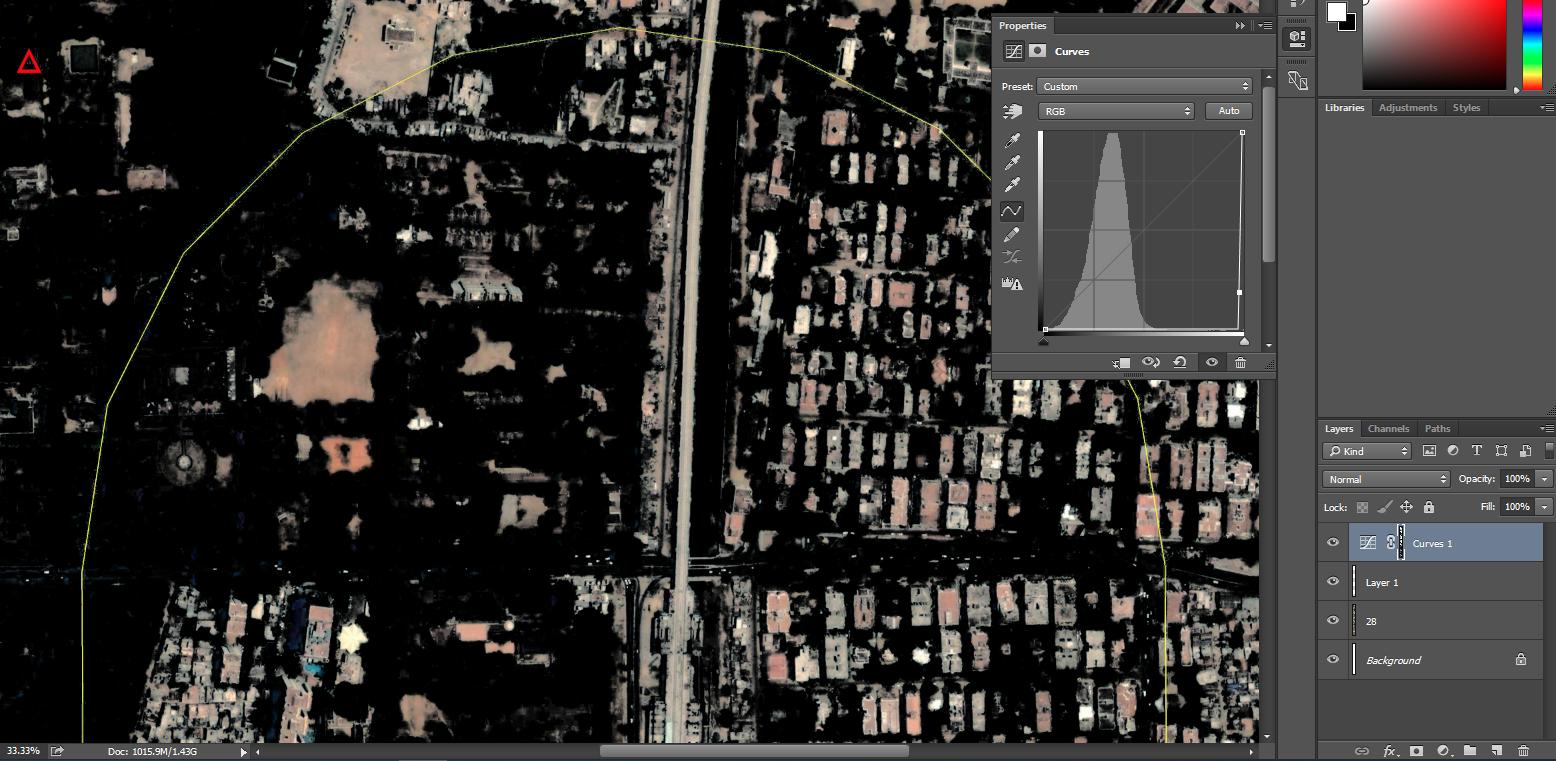
Task: Reset Curves to adjustment defaults
Action: click(x=1180, y=362)
